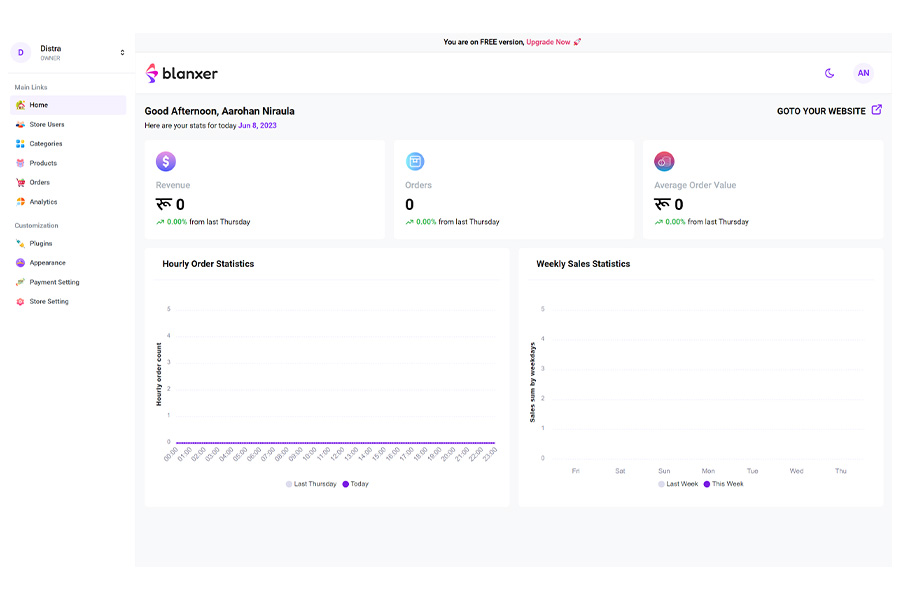Click the Appearance palette icon

22,262
